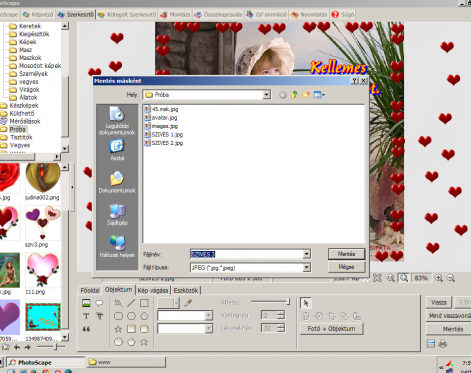Select the Virágok folder in tree
This screenshot has height=373, width=471.
25,90
